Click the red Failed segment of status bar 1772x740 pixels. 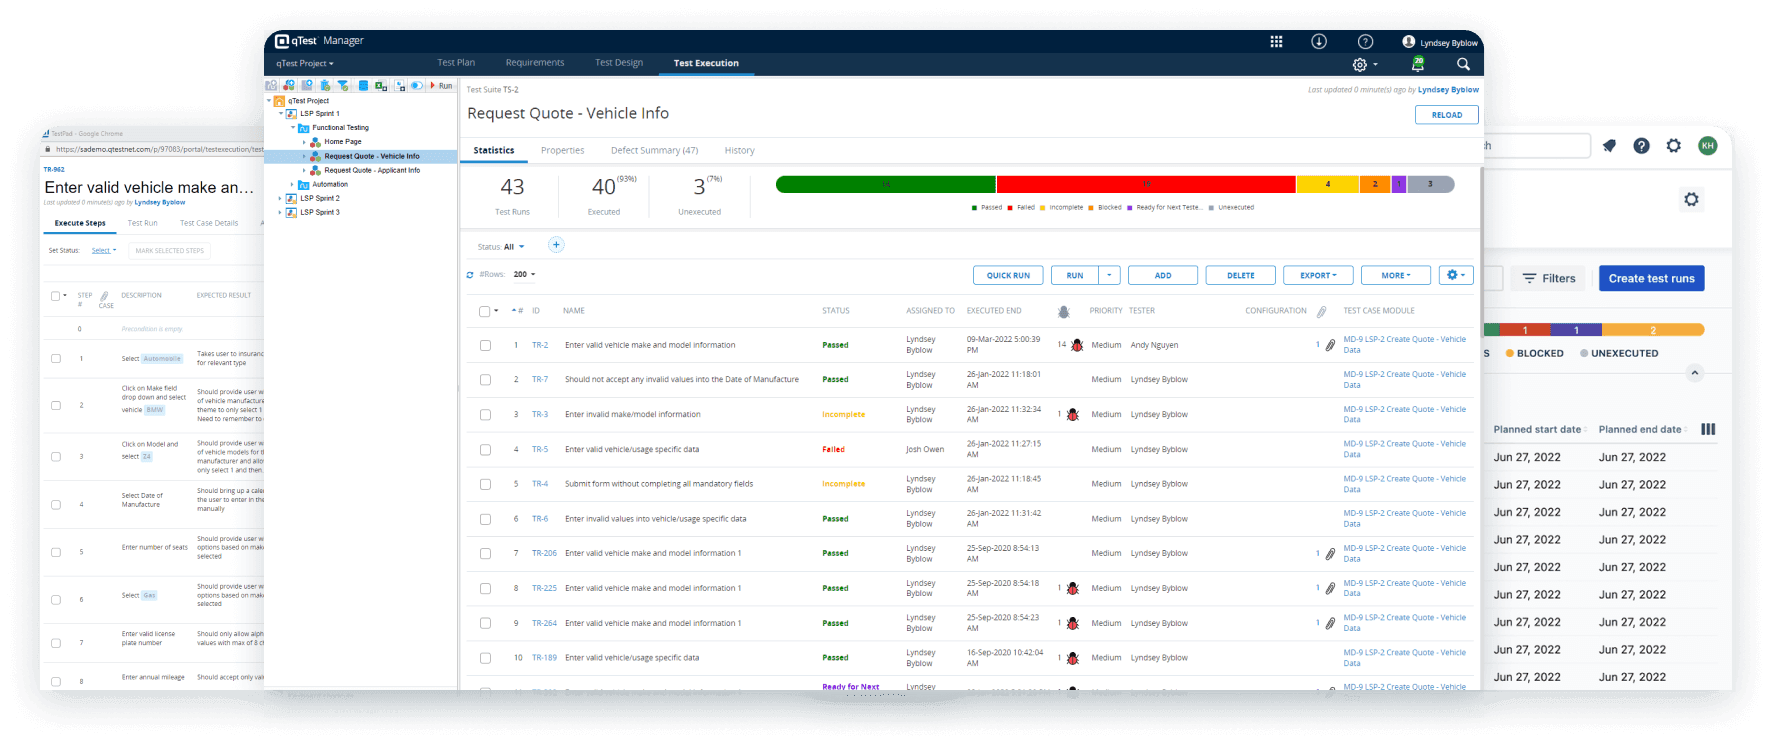tap(1145, 184)
